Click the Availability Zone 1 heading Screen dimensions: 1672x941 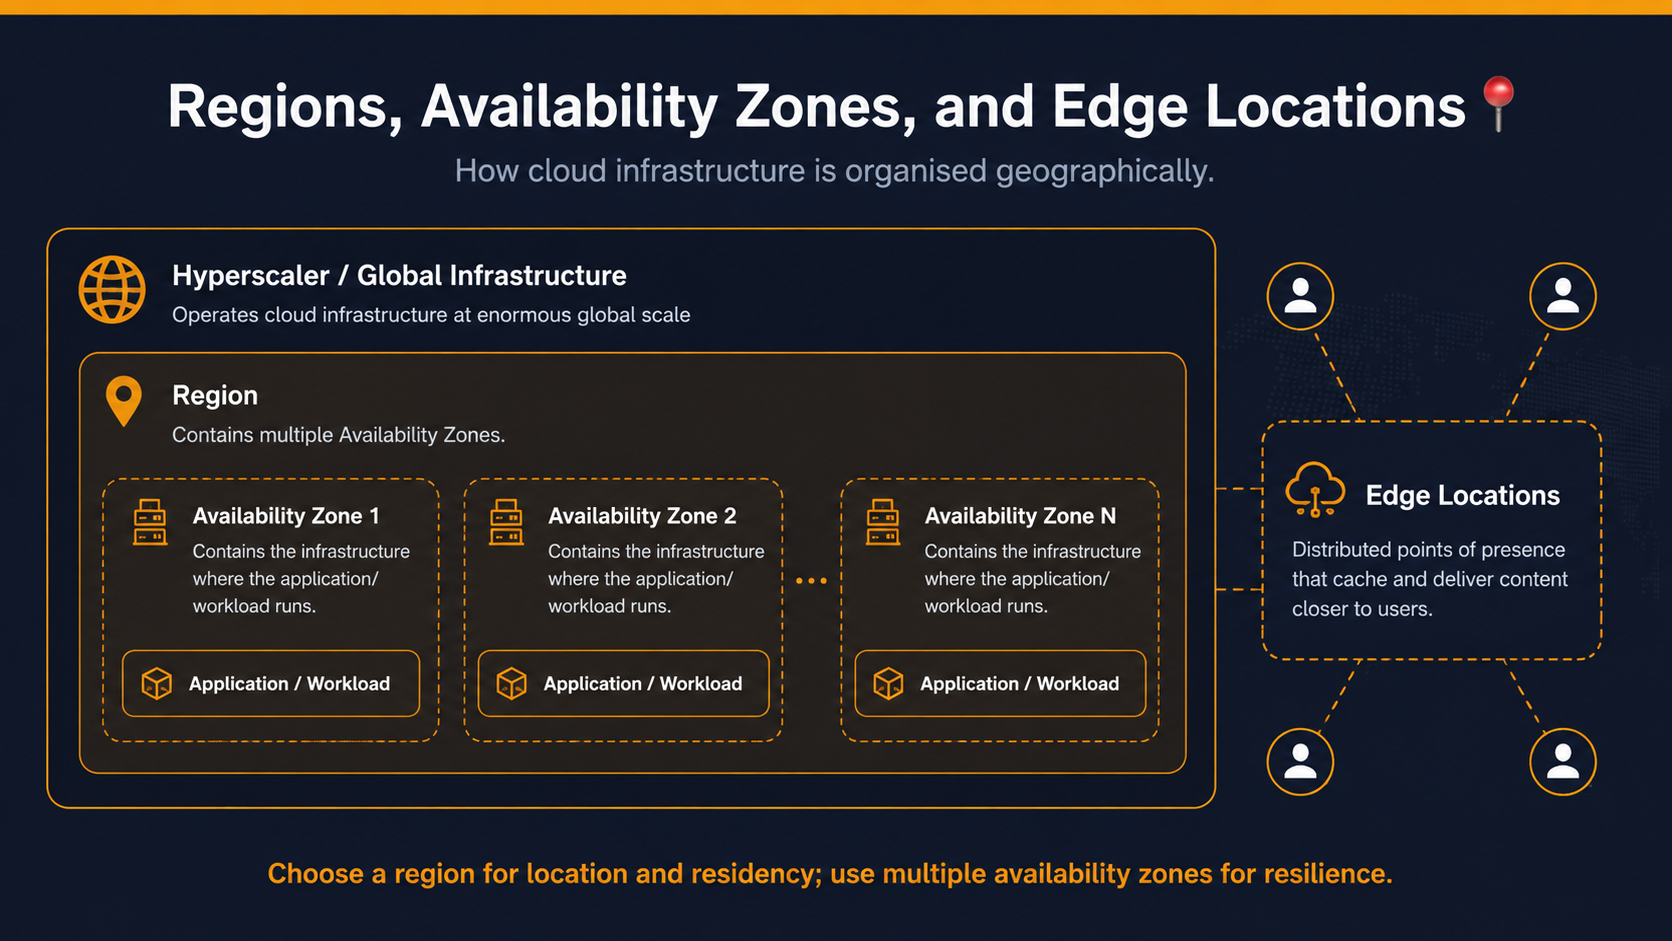click(x=286, y=516)
